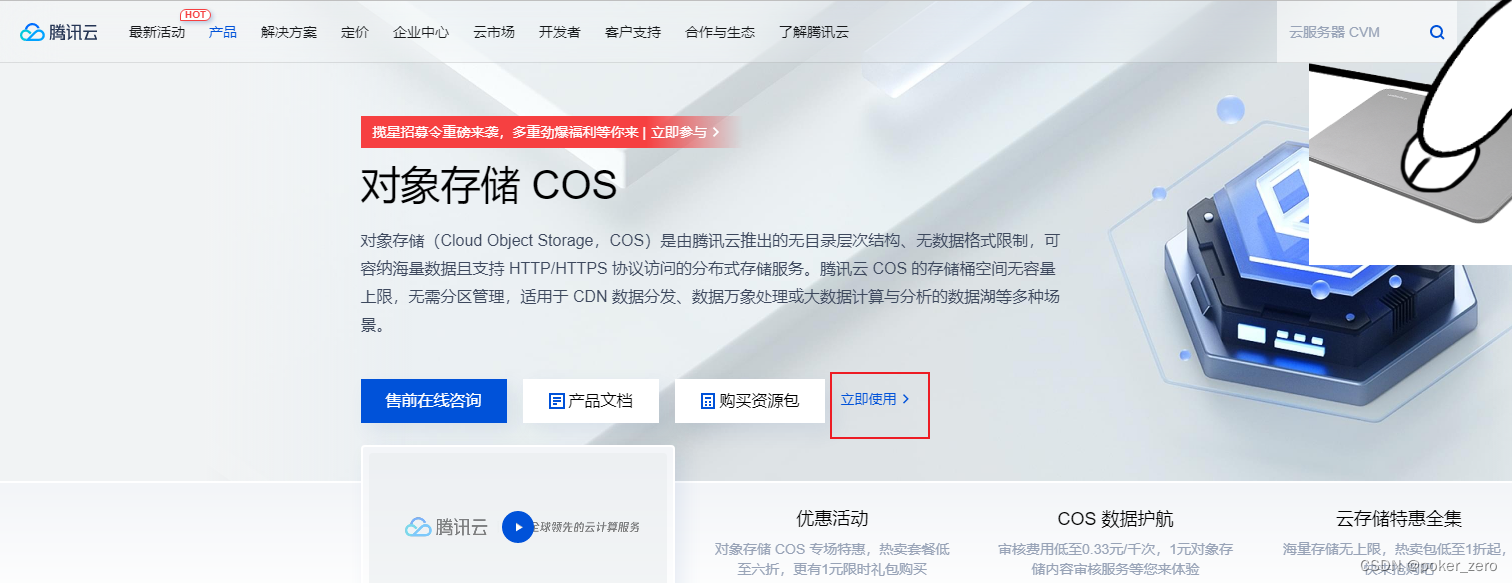Open the 产品 menu
This screenshot has height=583, width=1512.
click(x=223, y=32)
